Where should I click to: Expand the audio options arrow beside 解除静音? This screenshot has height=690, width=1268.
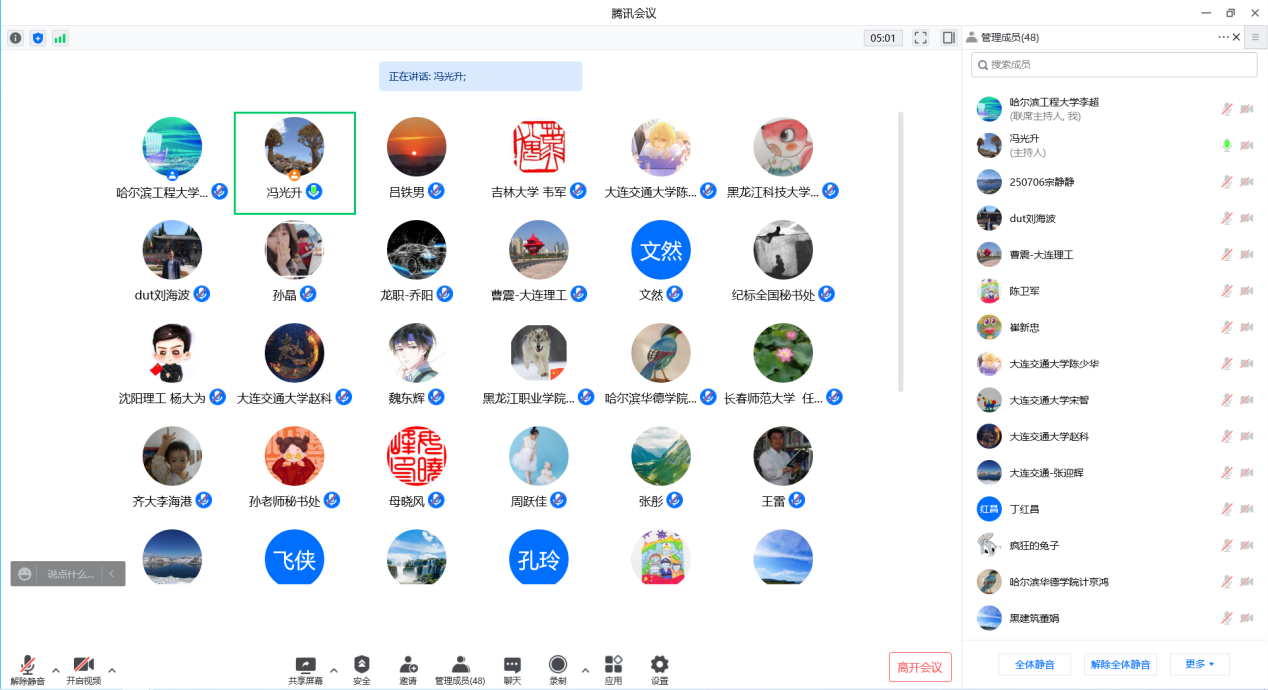pyautogui.click(x=55, y=670)
